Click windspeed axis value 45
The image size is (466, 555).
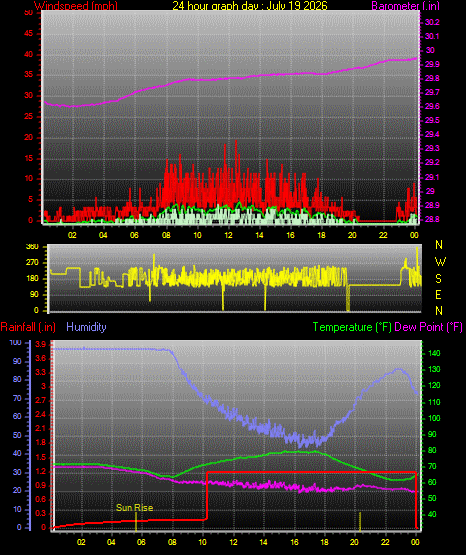(x=28, y=33)
